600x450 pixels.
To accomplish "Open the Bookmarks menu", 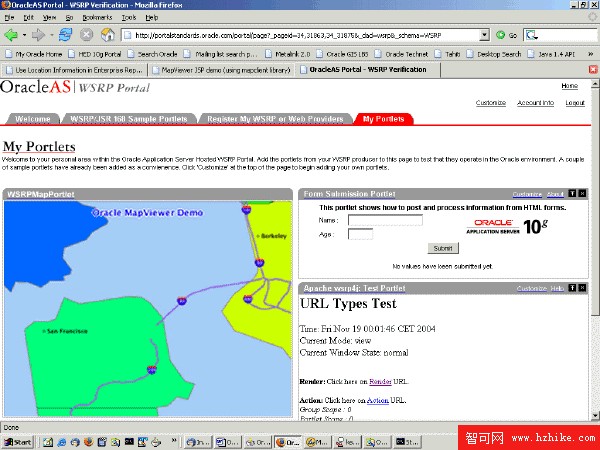I will (x=97, y=18).
